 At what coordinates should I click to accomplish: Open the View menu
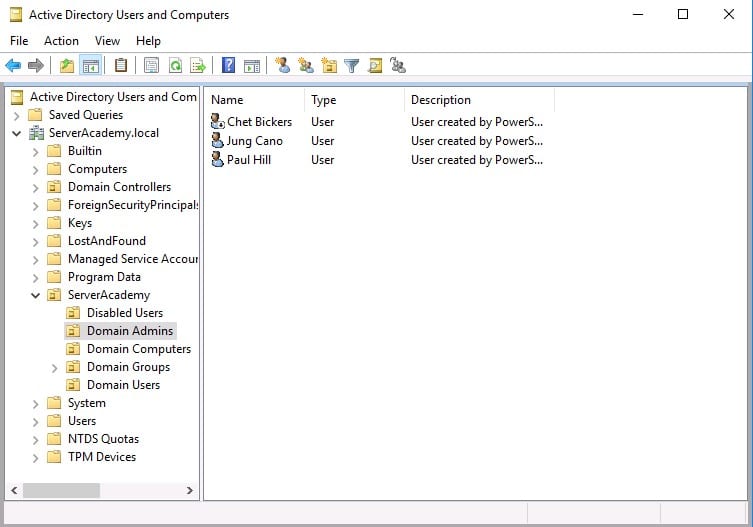click(107, 41)
